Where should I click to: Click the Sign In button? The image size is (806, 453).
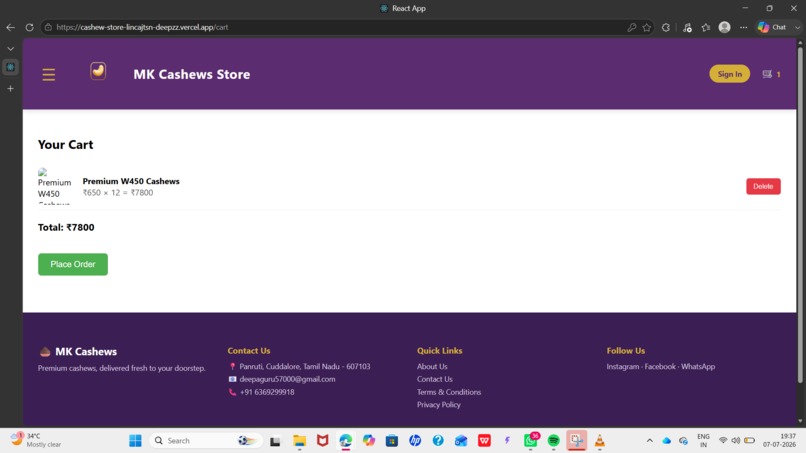tap(729, 74)
